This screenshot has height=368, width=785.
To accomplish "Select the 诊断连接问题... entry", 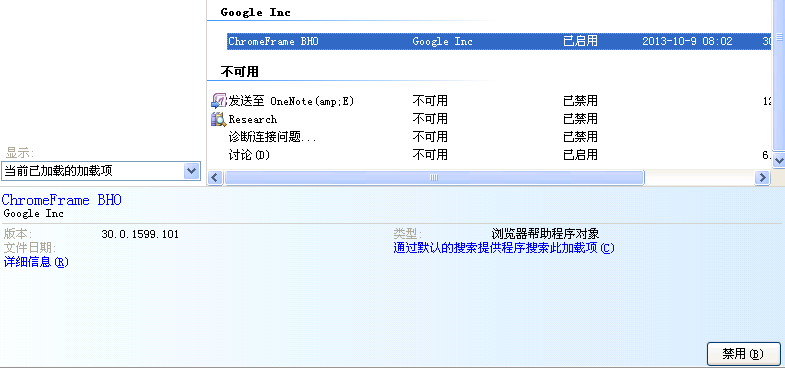I will point(272,137).
